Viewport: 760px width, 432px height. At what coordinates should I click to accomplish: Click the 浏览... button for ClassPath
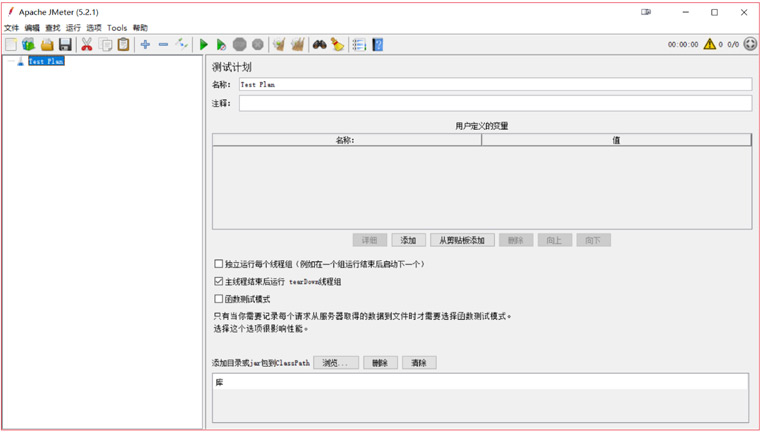tap(336, 363)
